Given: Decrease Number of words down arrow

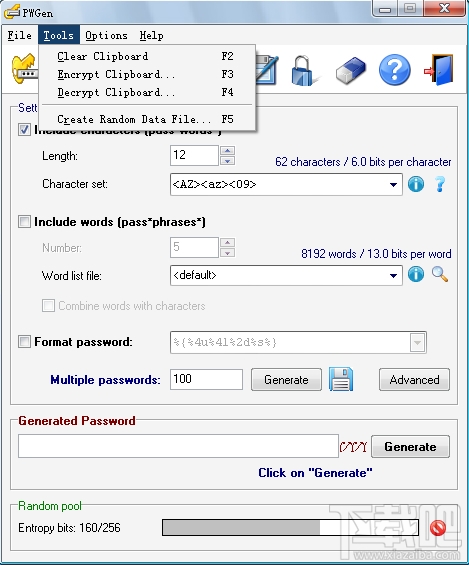Looking at the screenshot, I should pyautogui.click(x=227, y=253).
